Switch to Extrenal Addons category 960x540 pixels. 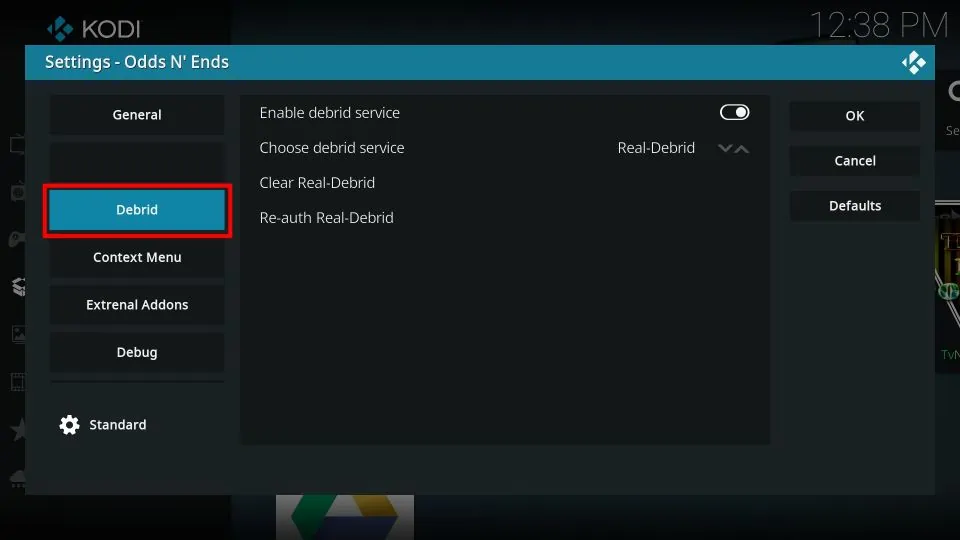[137, 304]
